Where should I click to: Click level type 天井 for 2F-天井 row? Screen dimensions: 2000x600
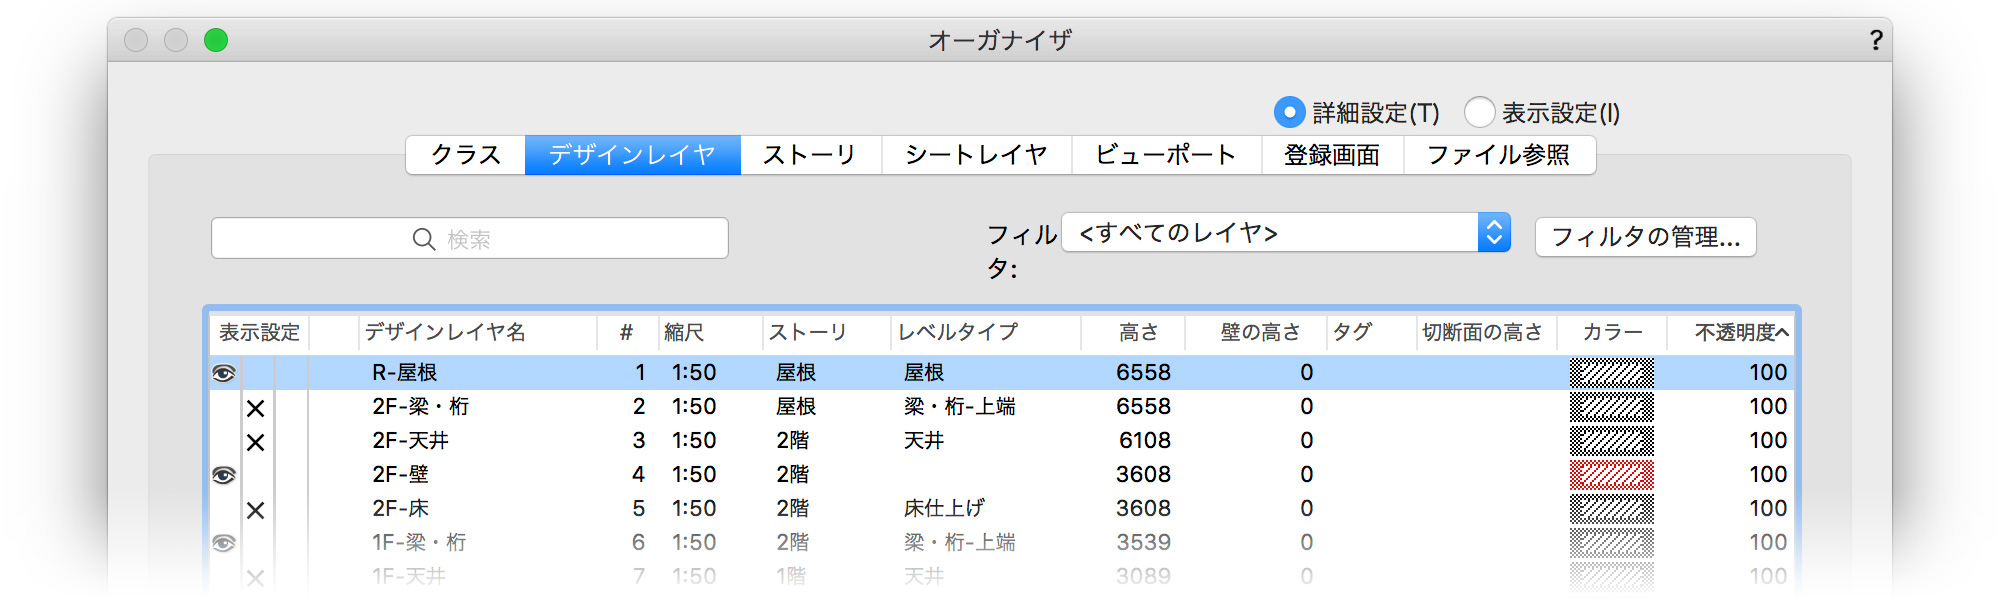(924, 441)
